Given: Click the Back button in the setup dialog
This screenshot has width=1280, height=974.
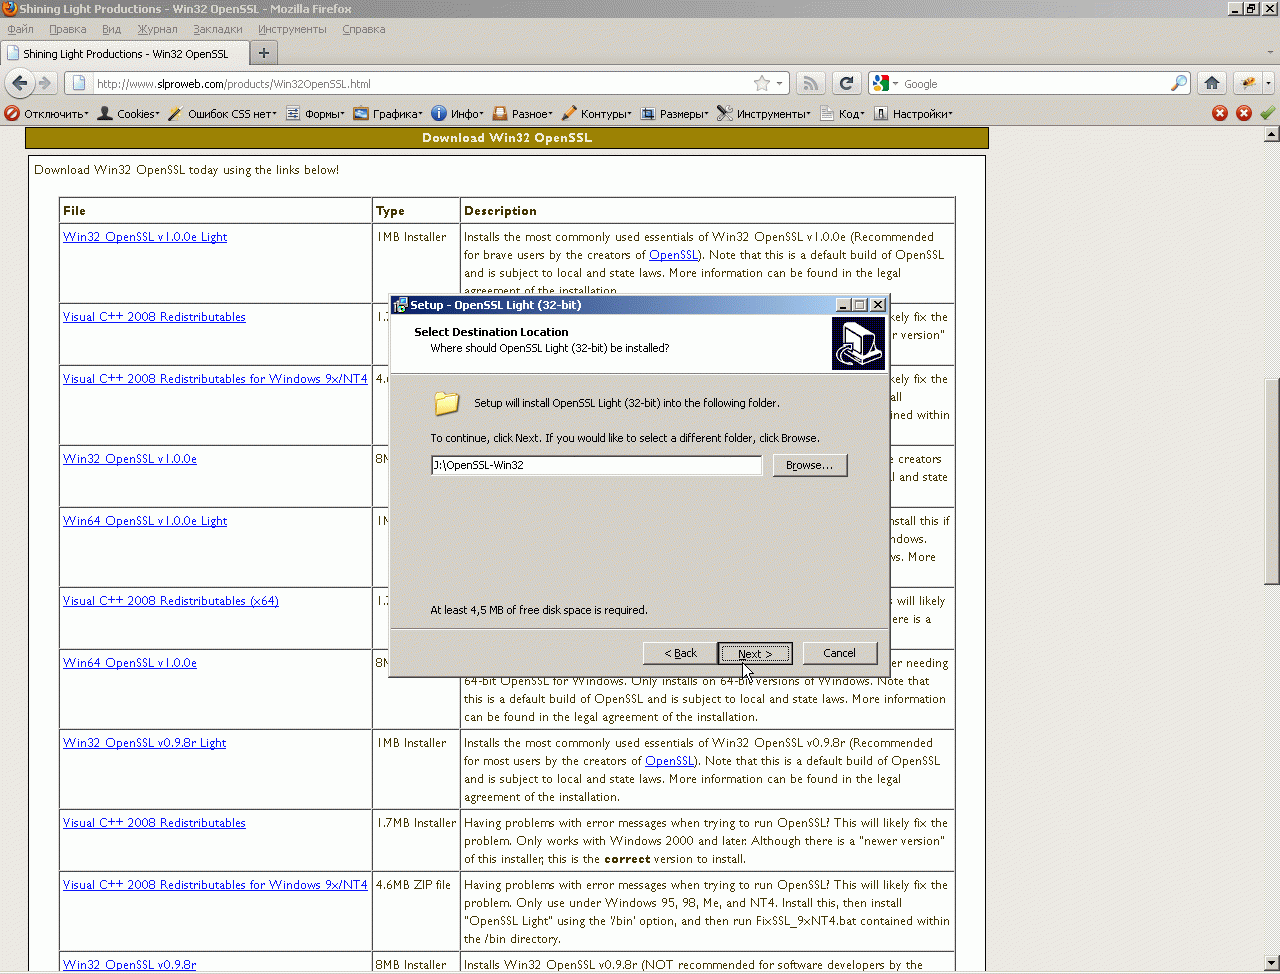Looking at the screenshot, I should click(680, 653).
